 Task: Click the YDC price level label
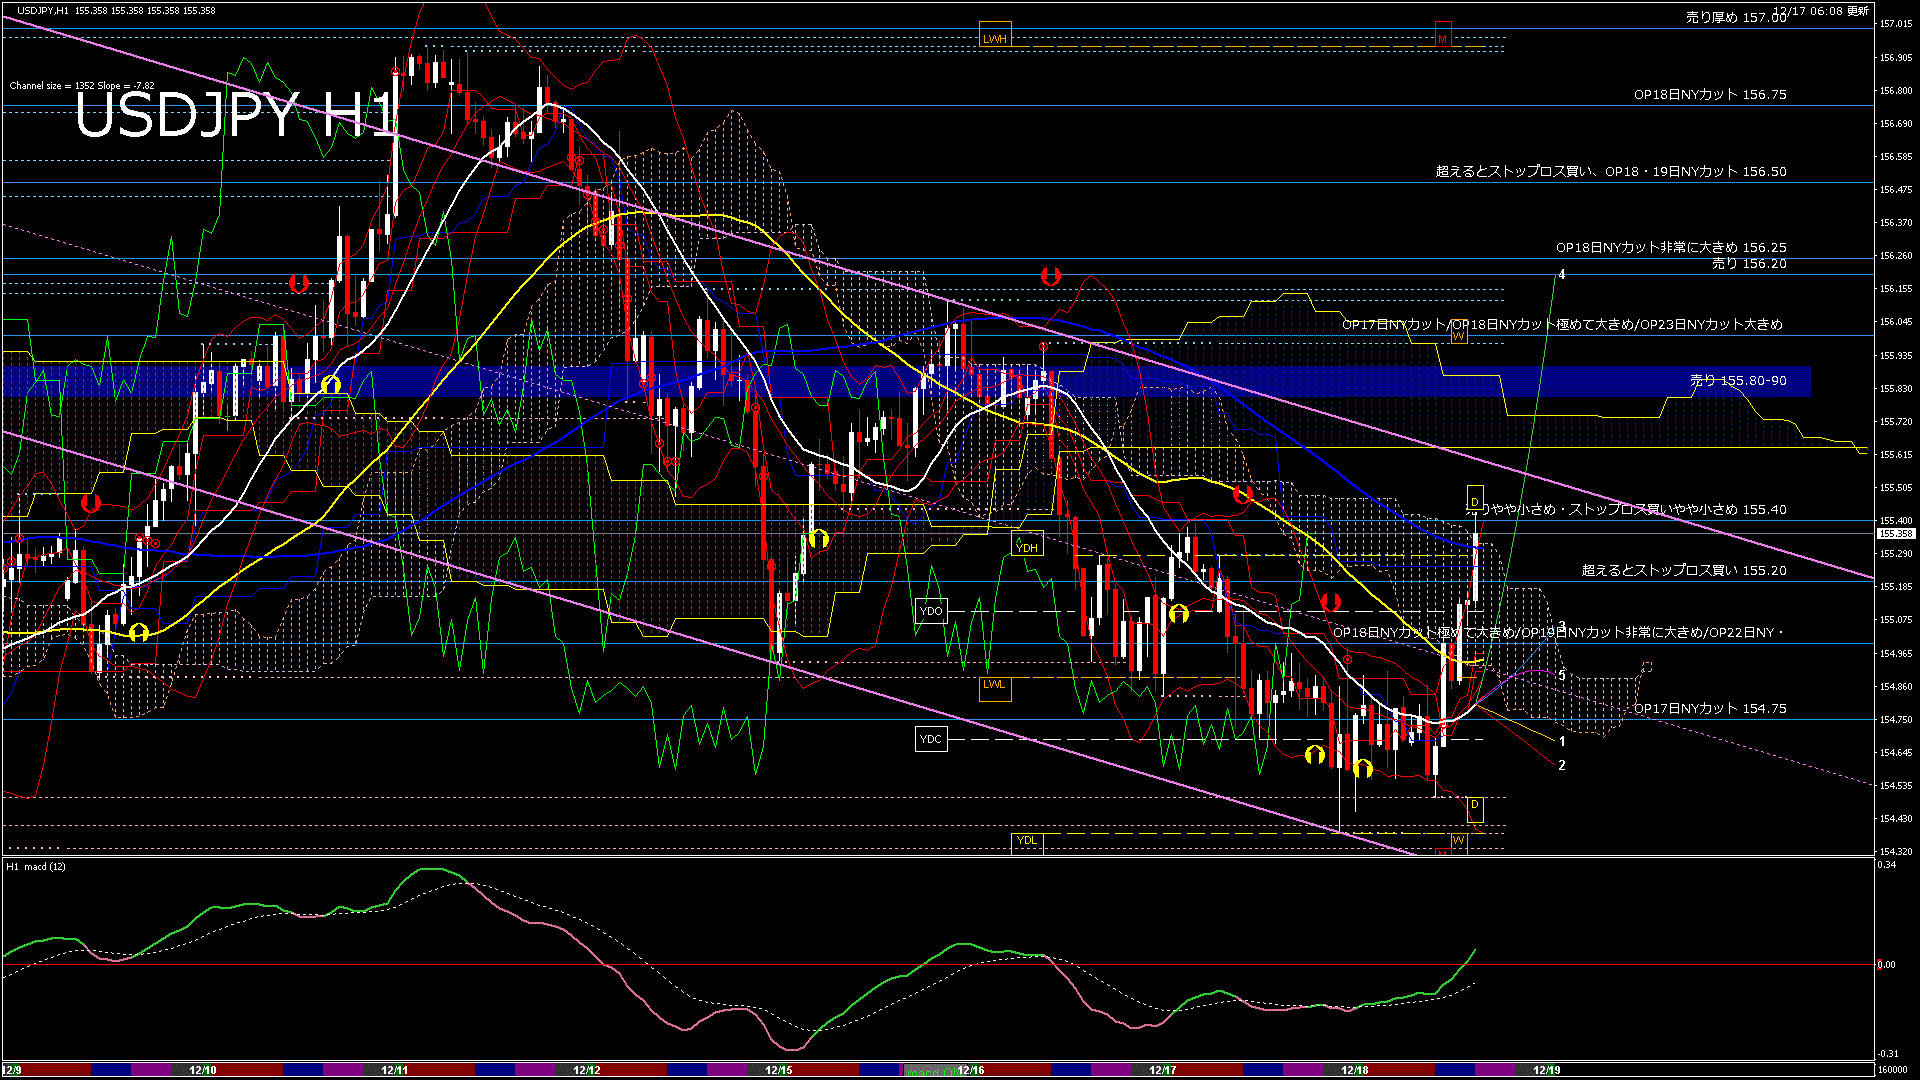coord(931,739)
